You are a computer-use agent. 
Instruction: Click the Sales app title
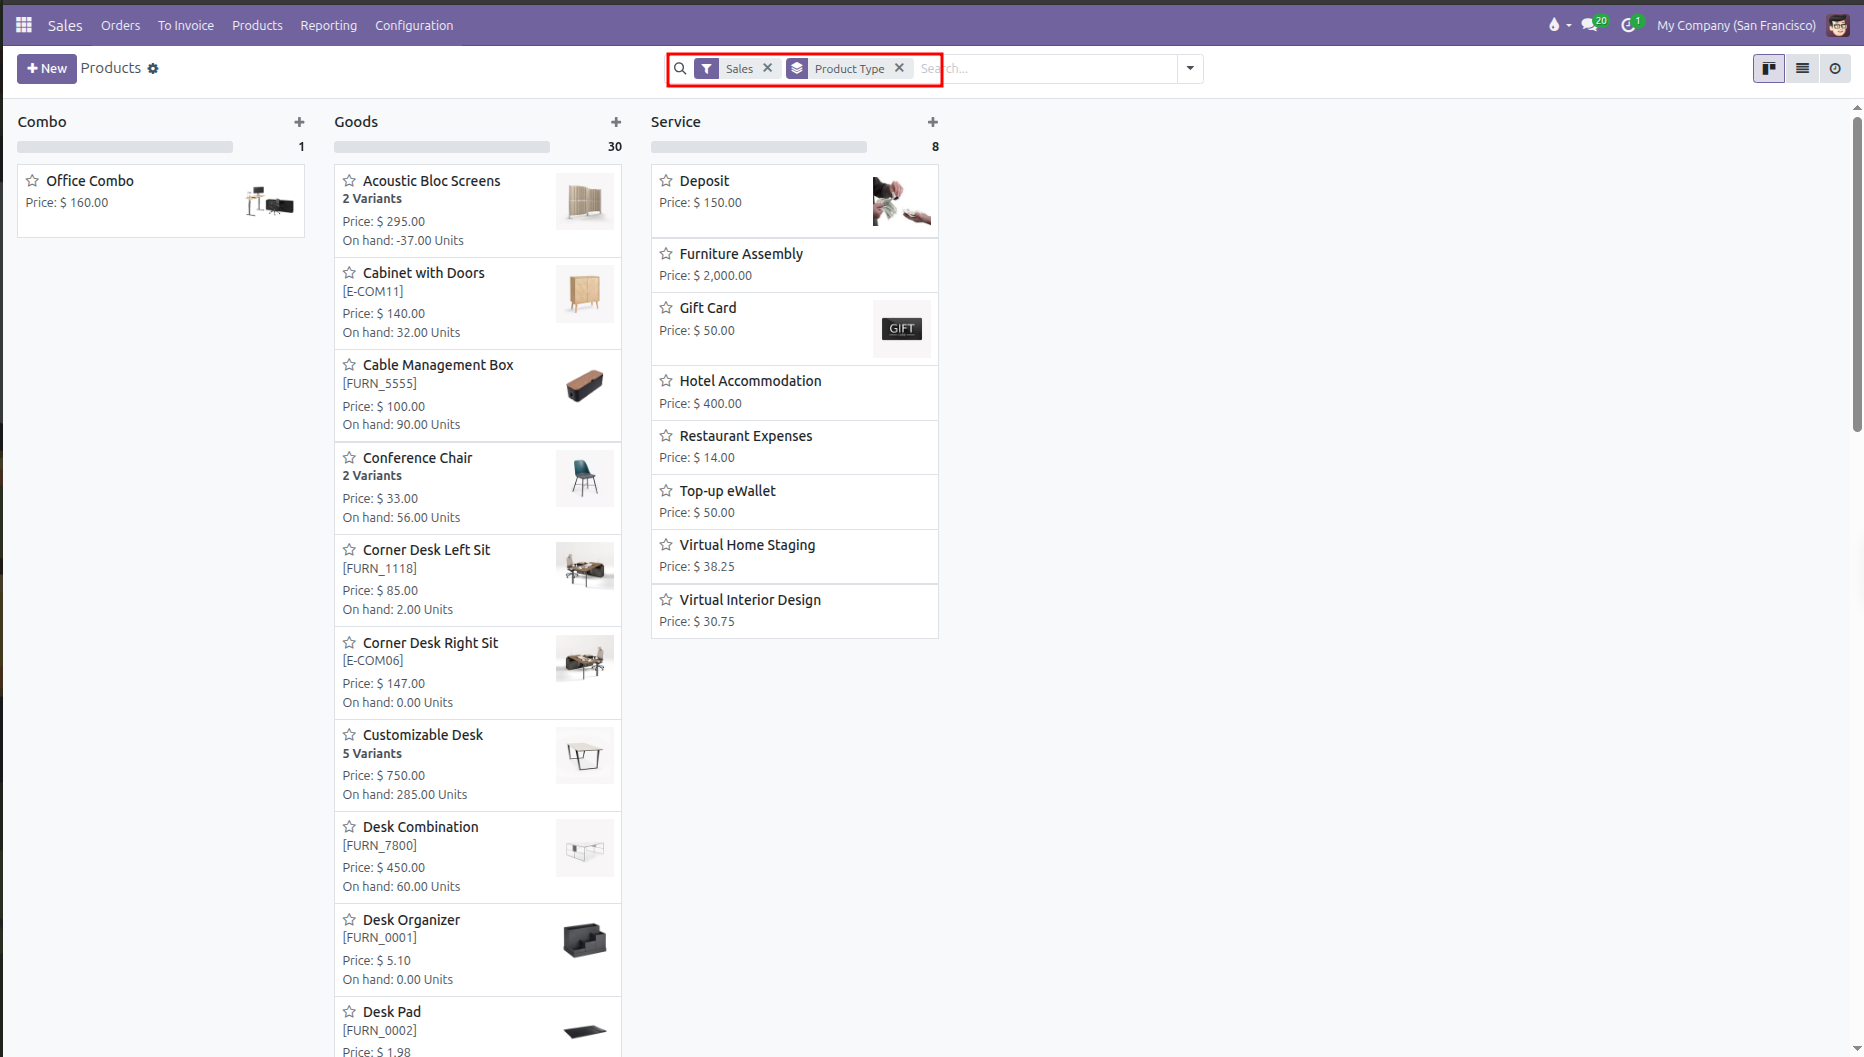tap(65, 25)
